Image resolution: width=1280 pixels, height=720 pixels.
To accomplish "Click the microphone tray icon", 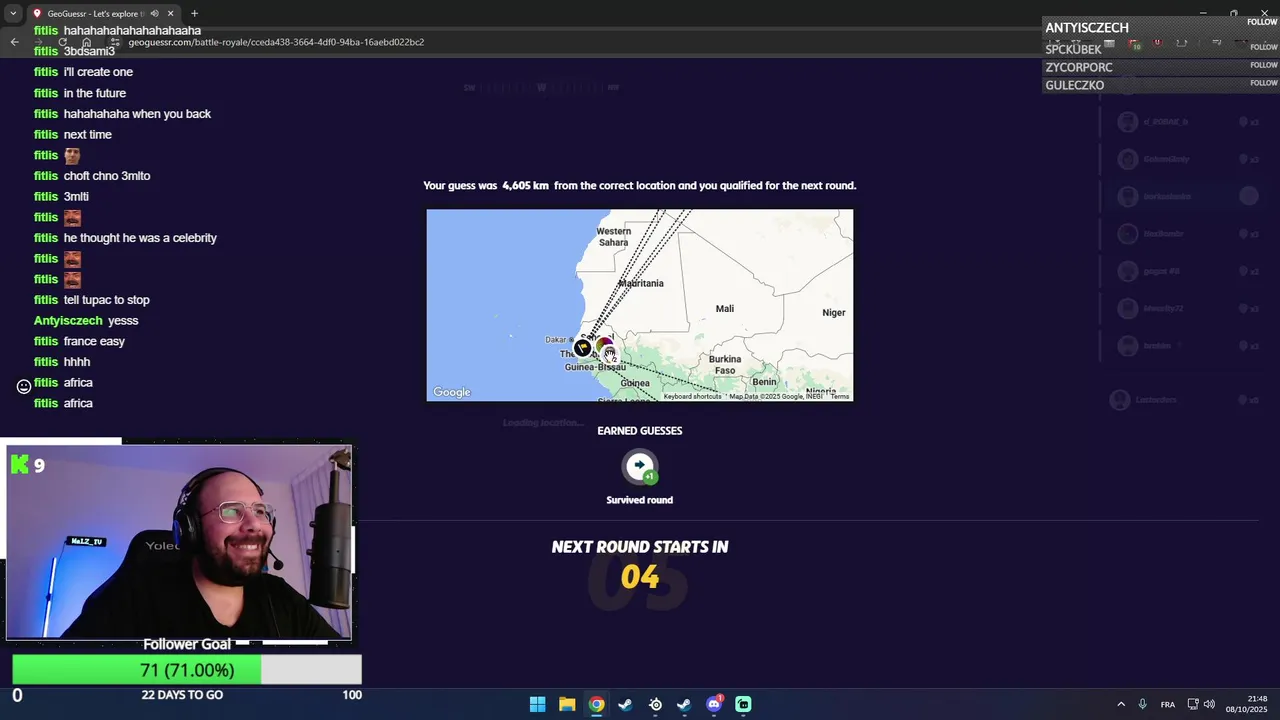I will [1142, 704].
